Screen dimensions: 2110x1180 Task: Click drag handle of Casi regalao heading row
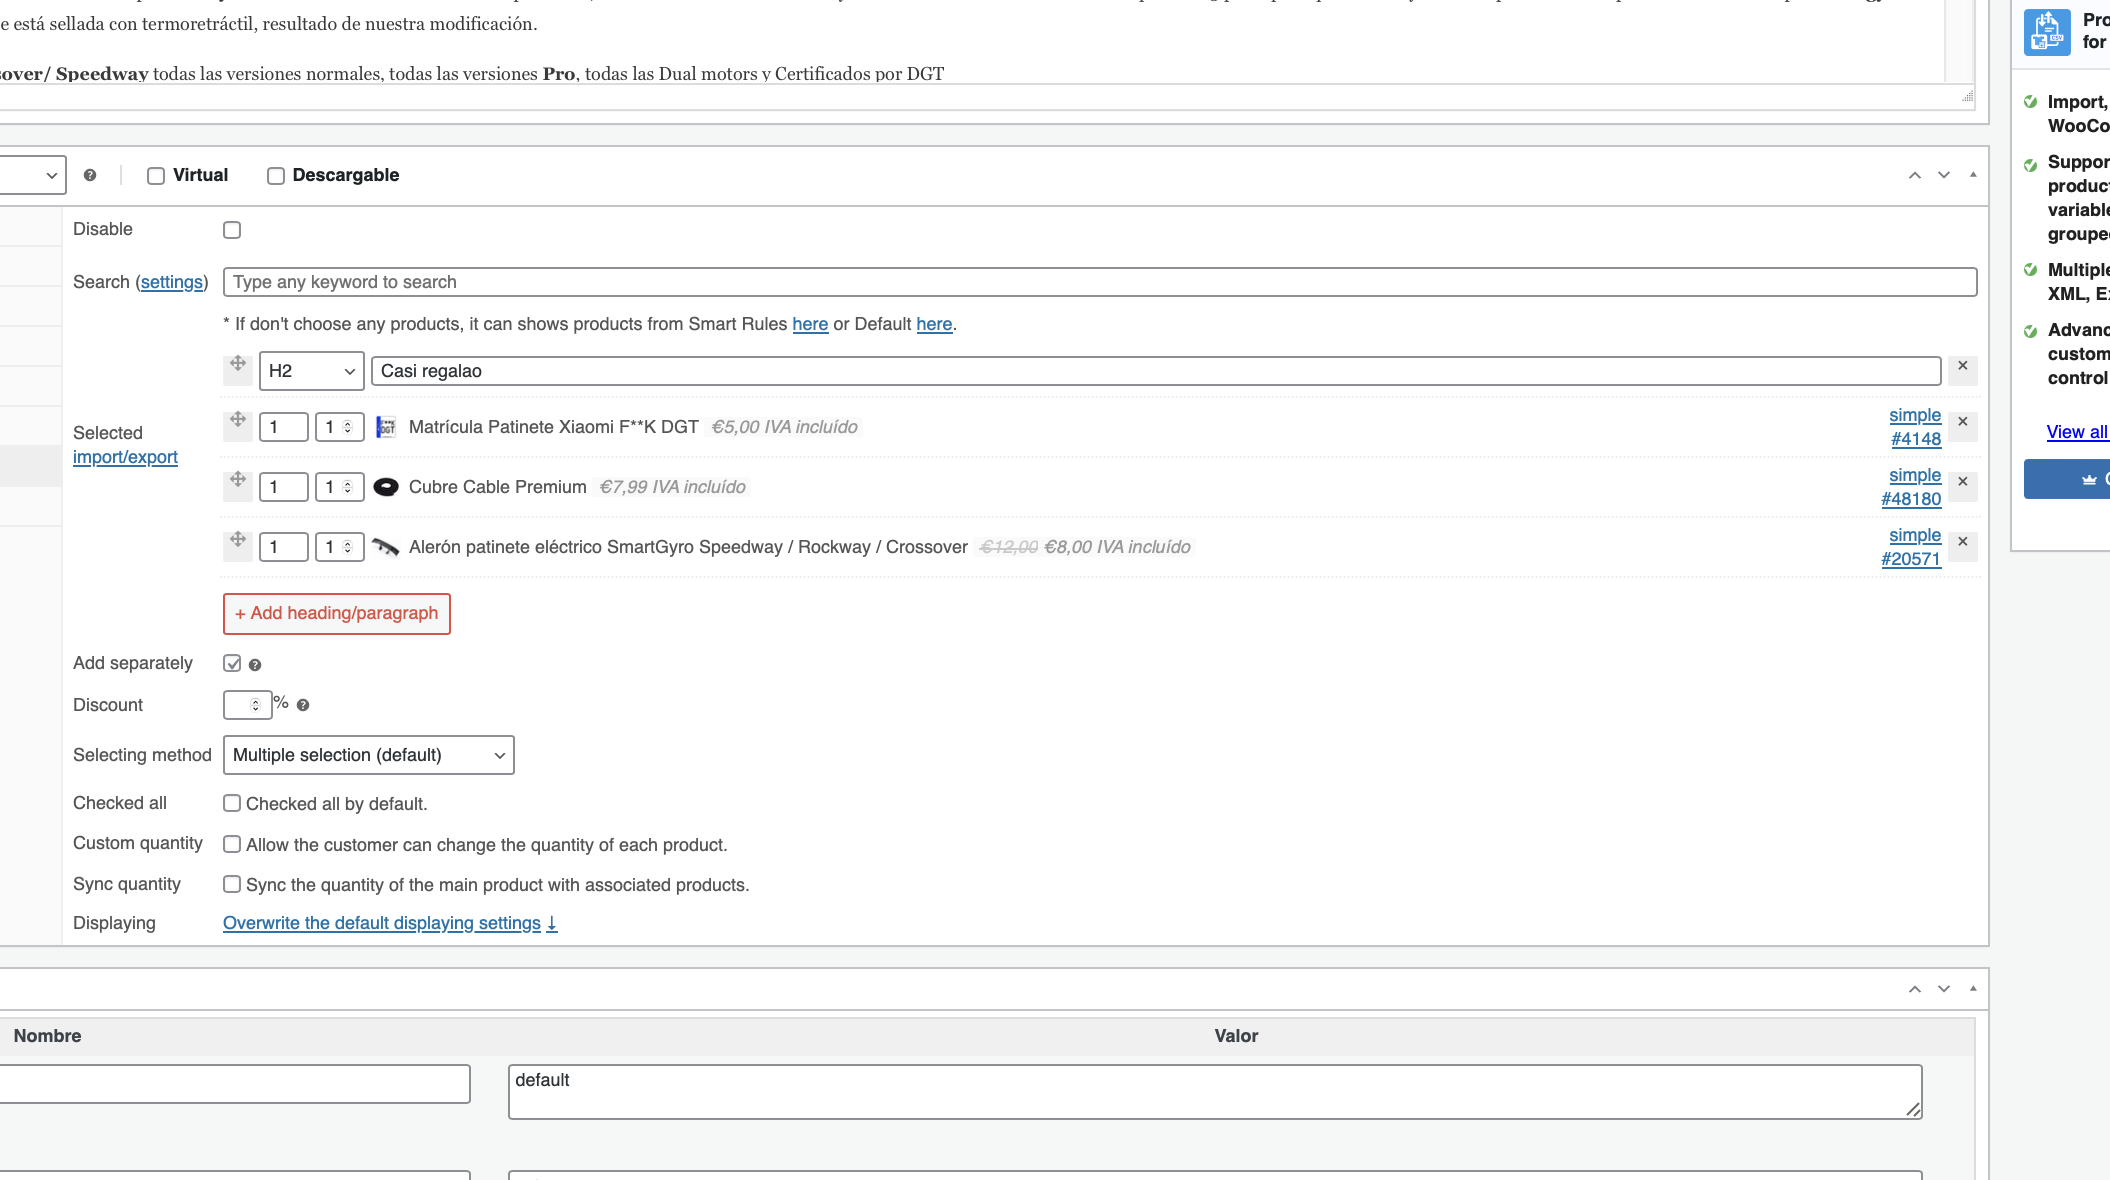coord(237,365)
